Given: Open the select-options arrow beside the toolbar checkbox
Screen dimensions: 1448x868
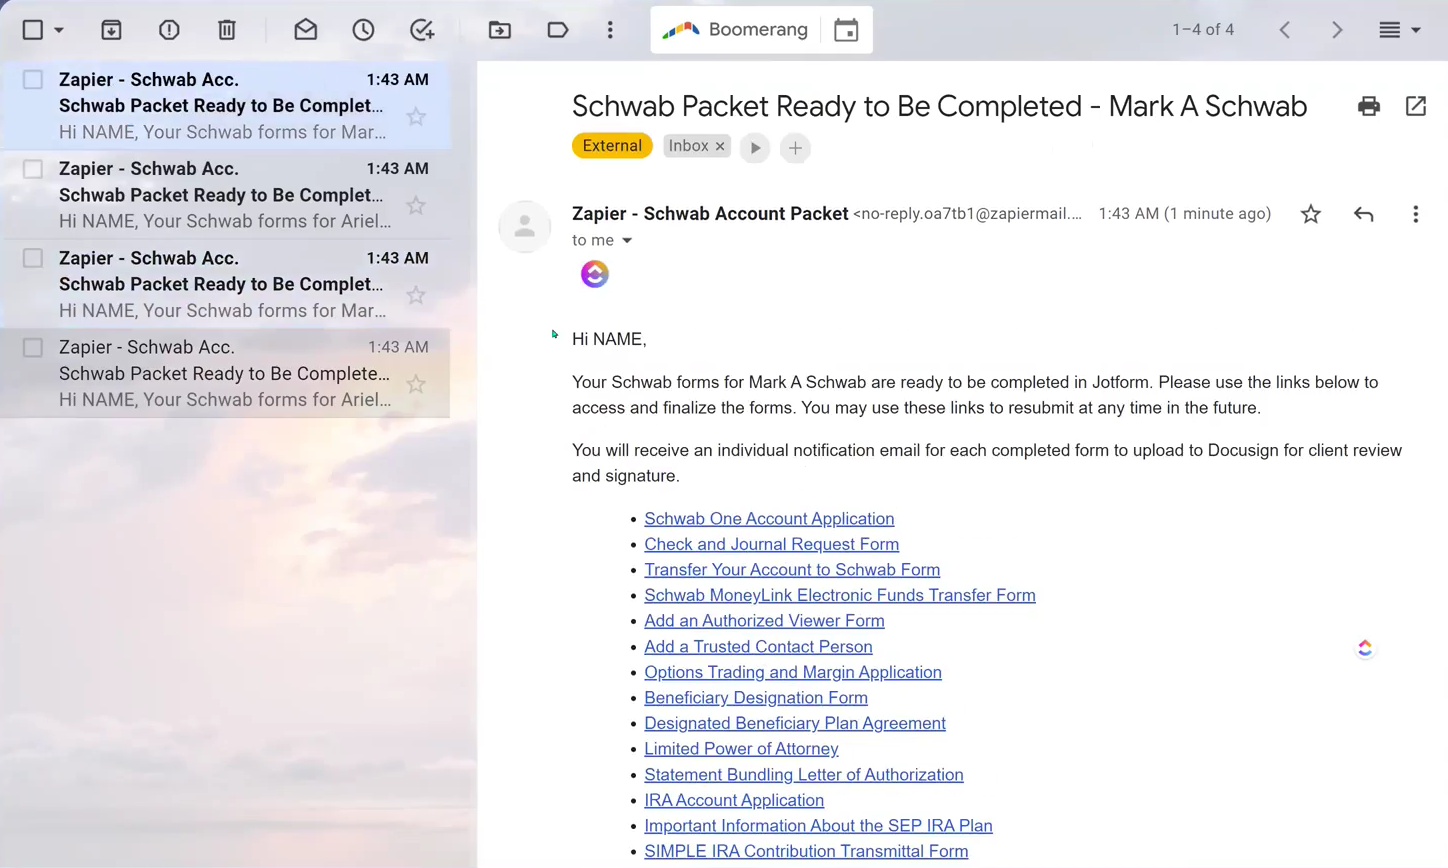Looking at the screenshot, I should click(x=59, y=30).
